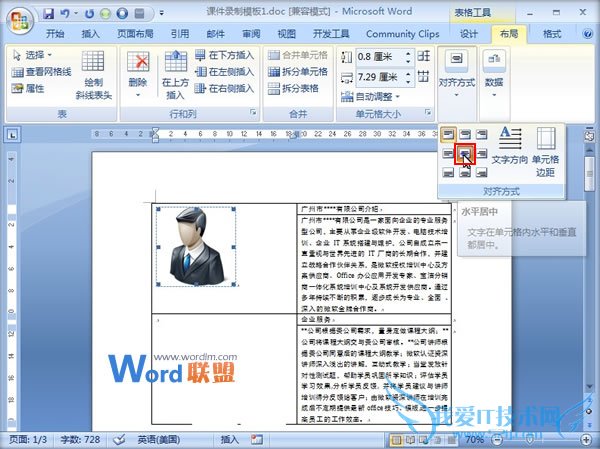Decrease the column width with down spinner
The height and width of the screenshot is (449, 600).
(409, 82)
